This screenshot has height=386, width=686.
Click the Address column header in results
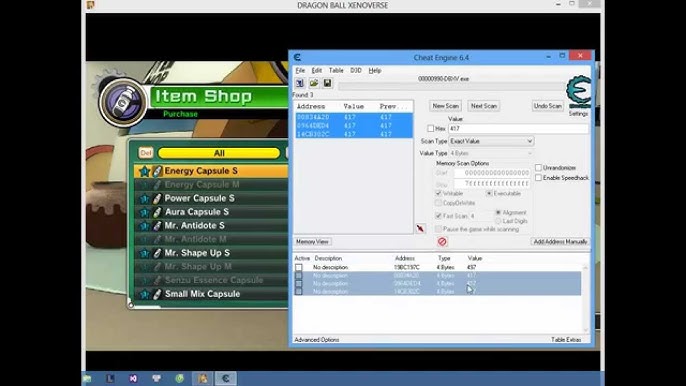coord(311,106)
